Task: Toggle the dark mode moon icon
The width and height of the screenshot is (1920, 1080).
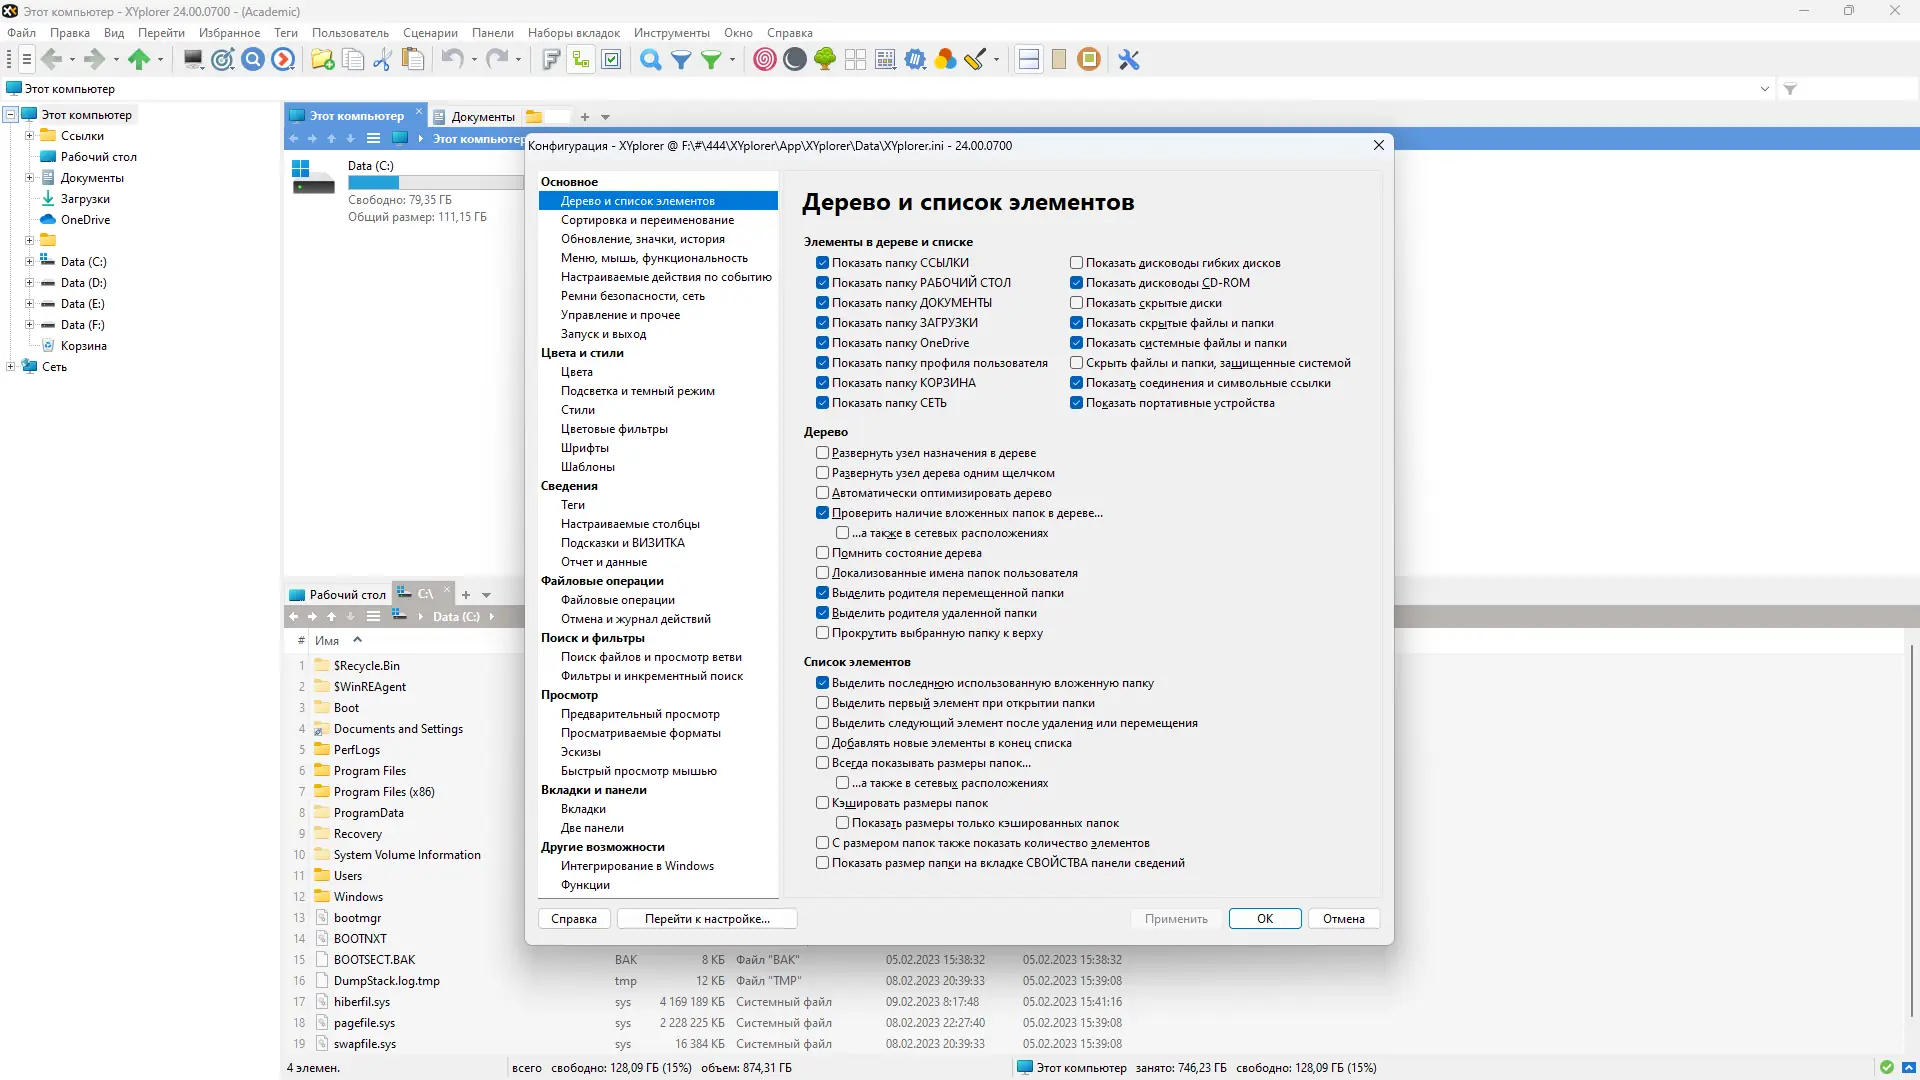Action: 795,60
